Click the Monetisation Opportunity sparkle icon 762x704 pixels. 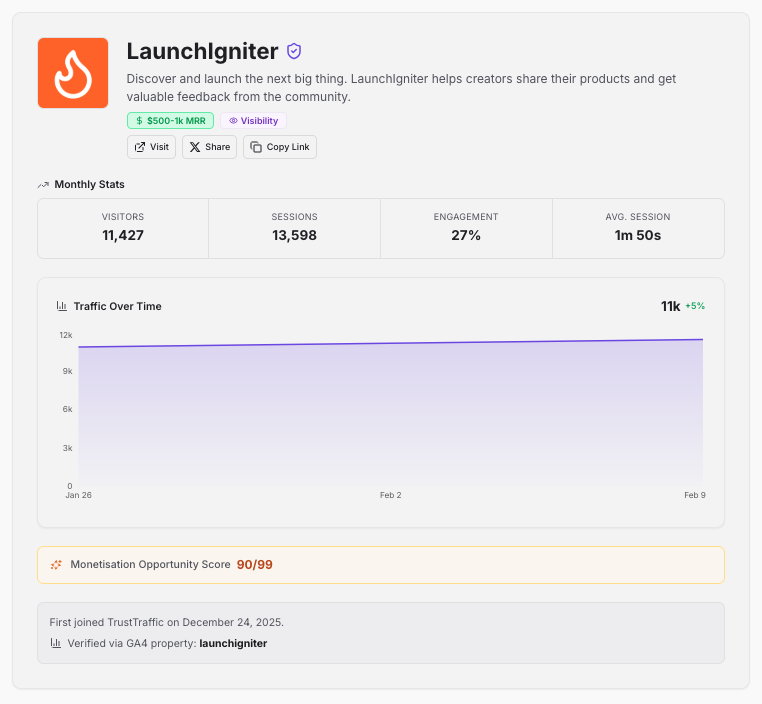(x=56, y=565)
